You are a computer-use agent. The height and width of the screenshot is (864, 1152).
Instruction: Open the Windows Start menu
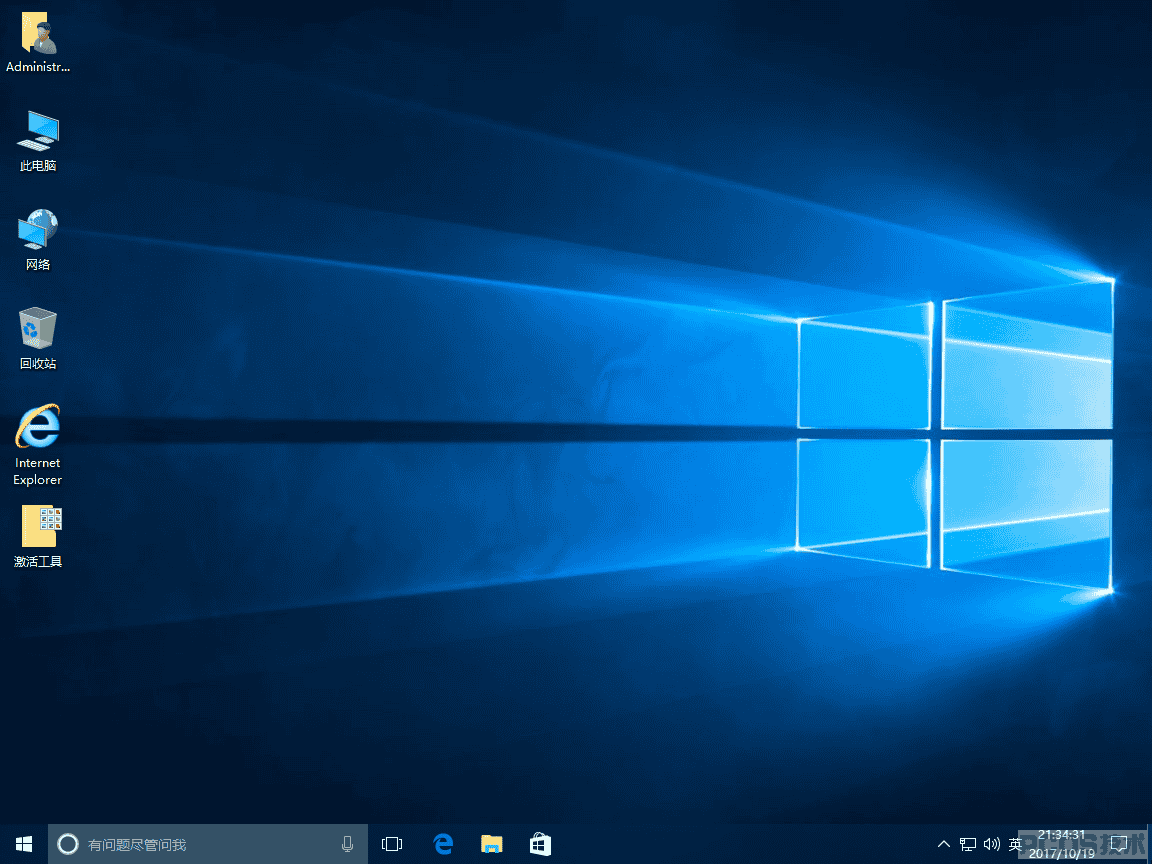click(24, 844)
